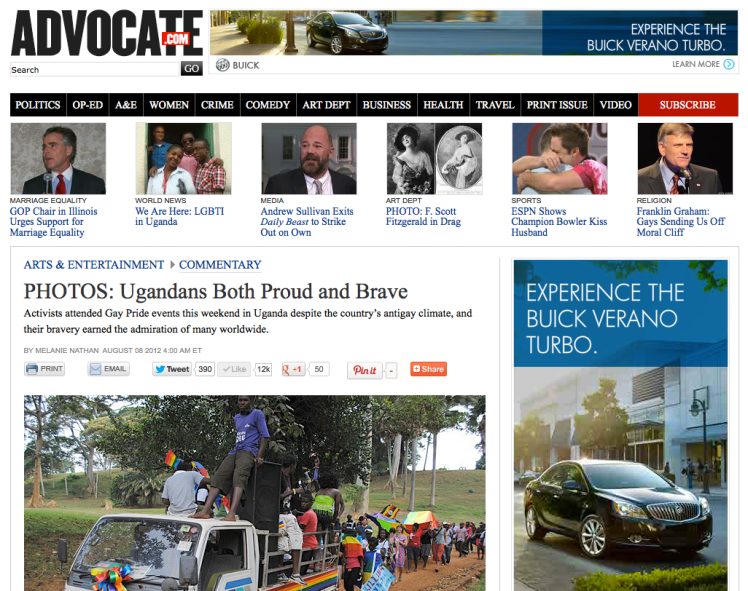Viewport: 748px width, 591px height.
Task: Click the Advocate.com logo
Action: pos(107,33)
